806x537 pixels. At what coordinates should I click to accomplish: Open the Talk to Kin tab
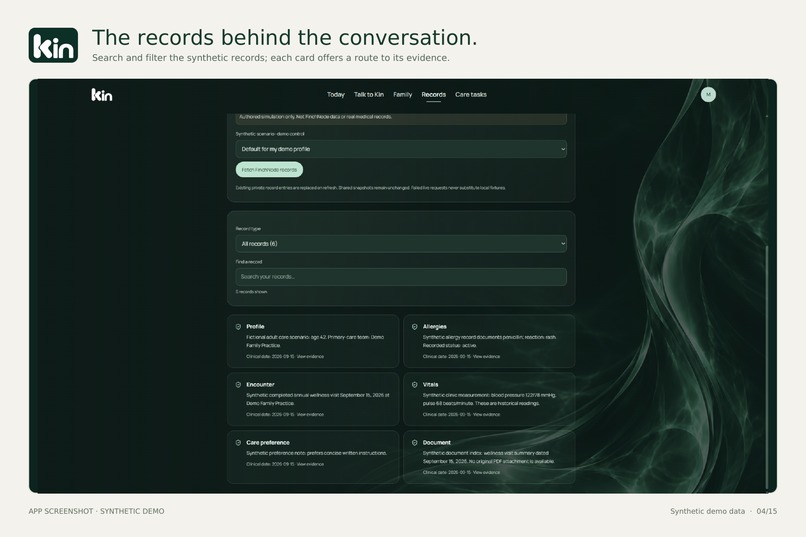click(369, 95)
